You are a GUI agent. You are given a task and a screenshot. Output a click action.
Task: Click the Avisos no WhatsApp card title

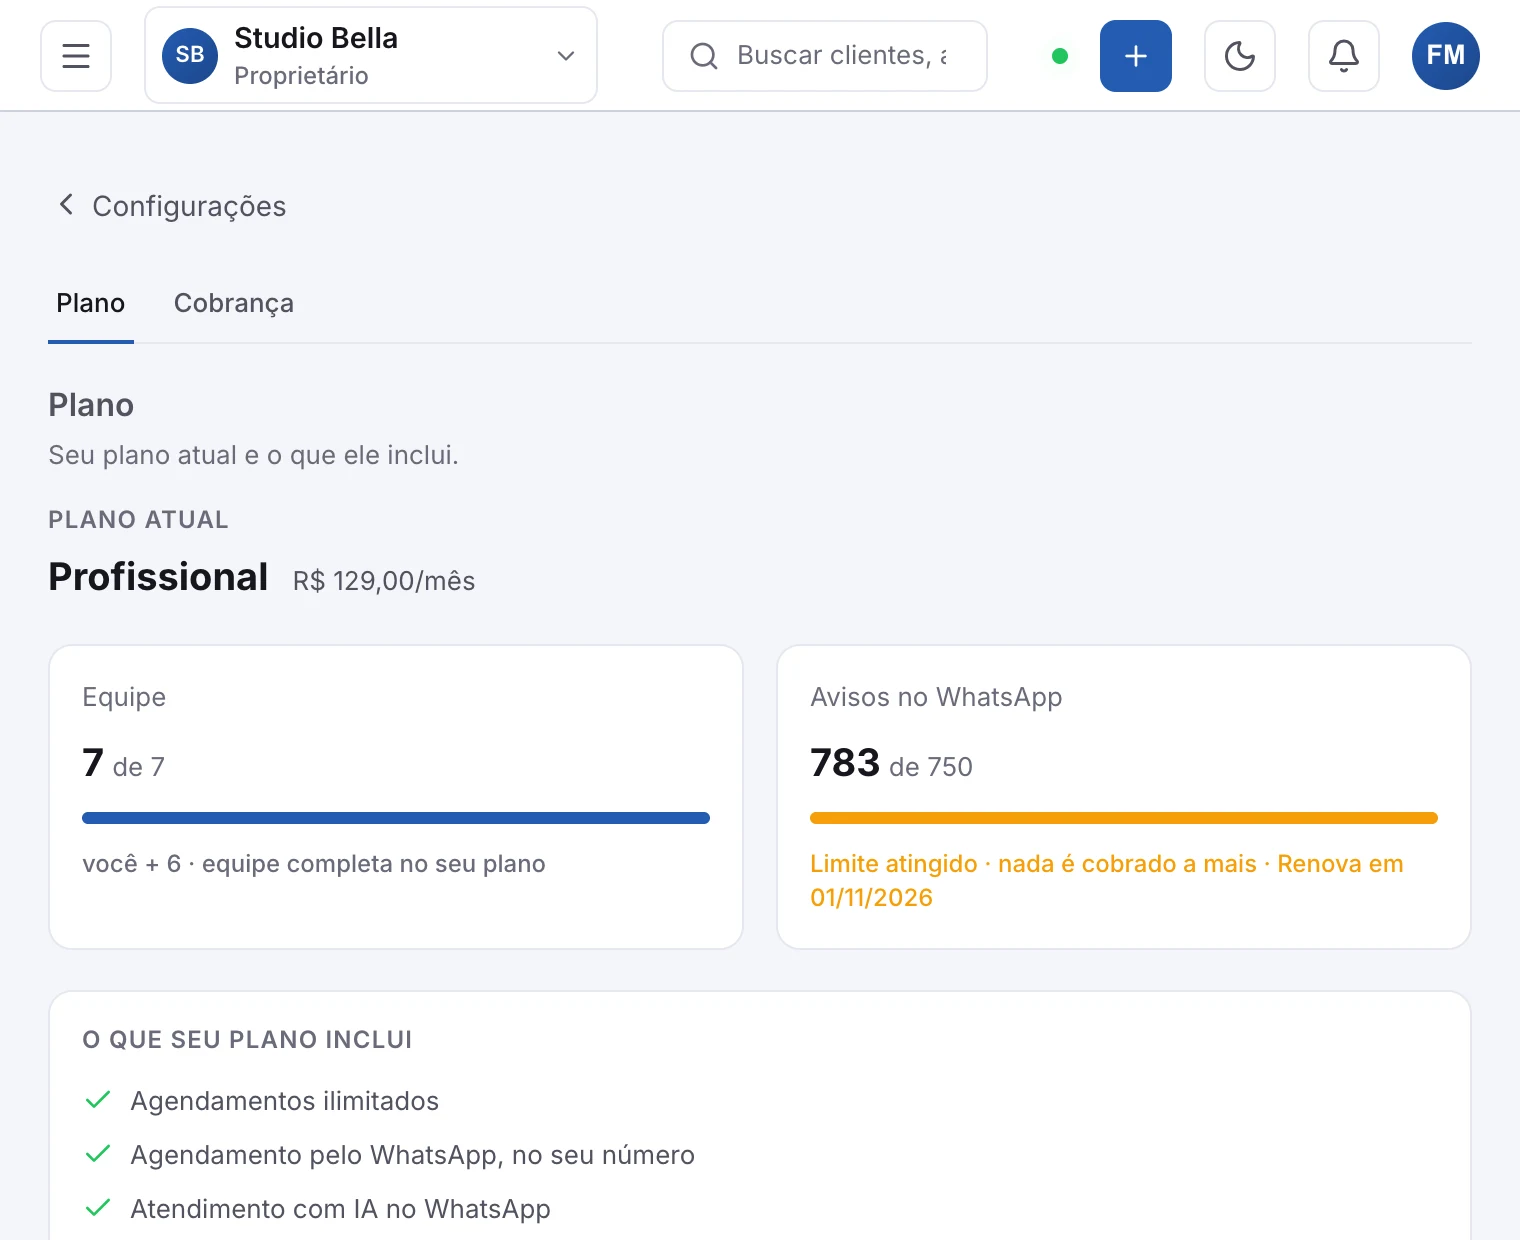936,697
